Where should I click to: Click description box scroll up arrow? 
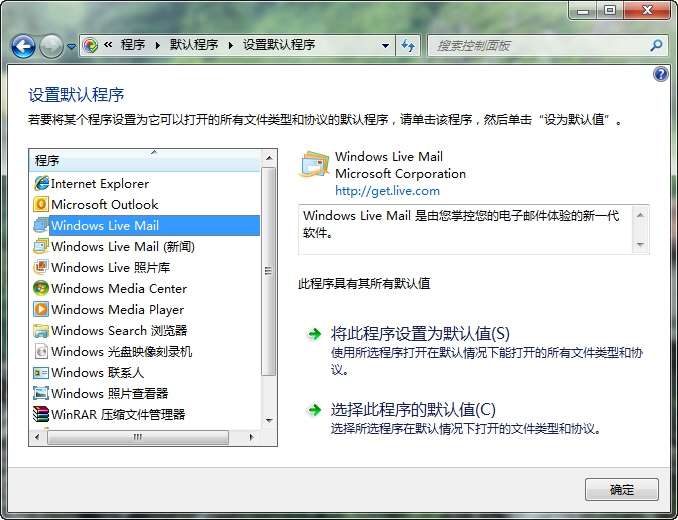tap(640, 215)
